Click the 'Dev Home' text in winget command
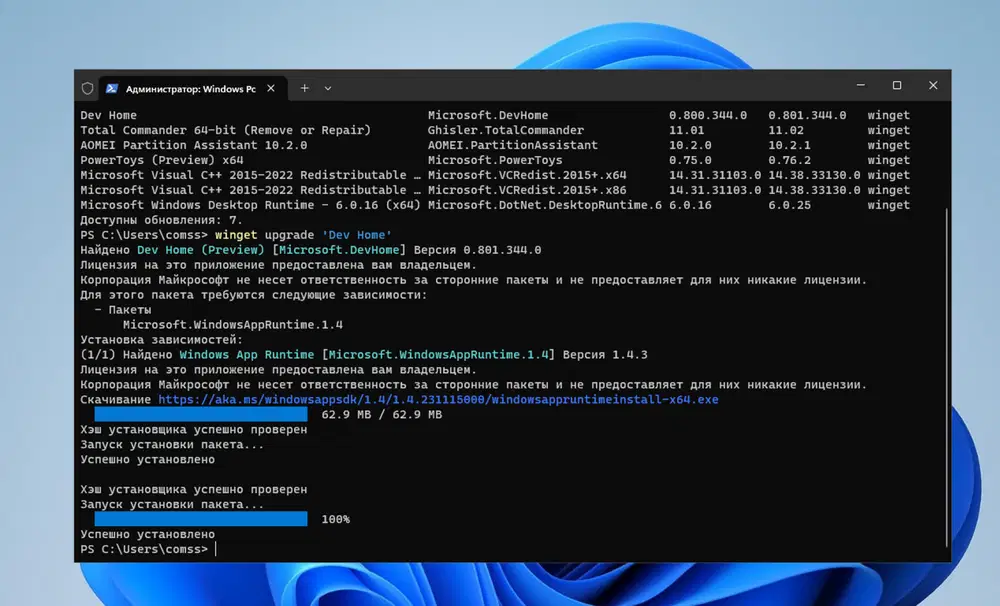 (x=357, y=235)
